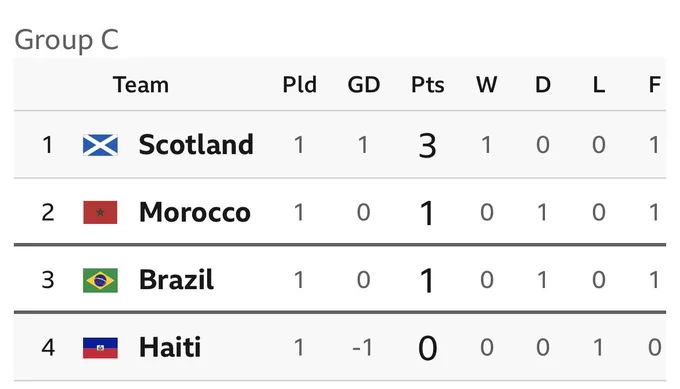Viewport: 680px width, 389px height.
Task: Open the Morocco team link
Action: pos(195,212)
